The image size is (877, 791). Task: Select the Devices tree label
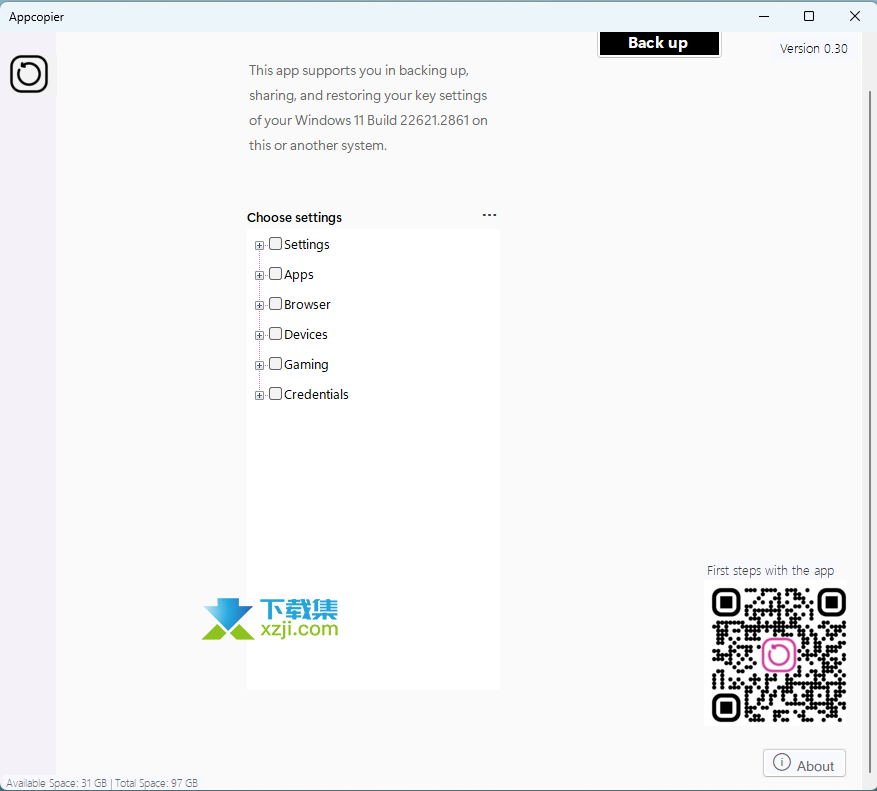[x=305, y=335]
